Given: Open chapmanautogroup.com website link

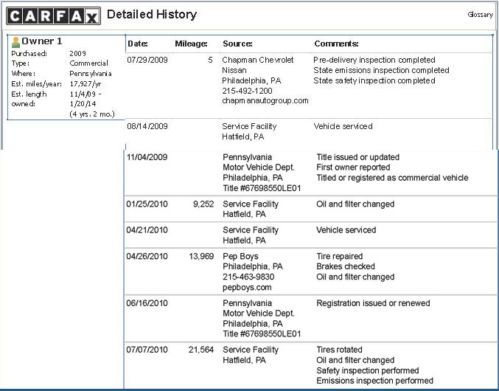Looking at the screenshot, I should coord(265,101).
